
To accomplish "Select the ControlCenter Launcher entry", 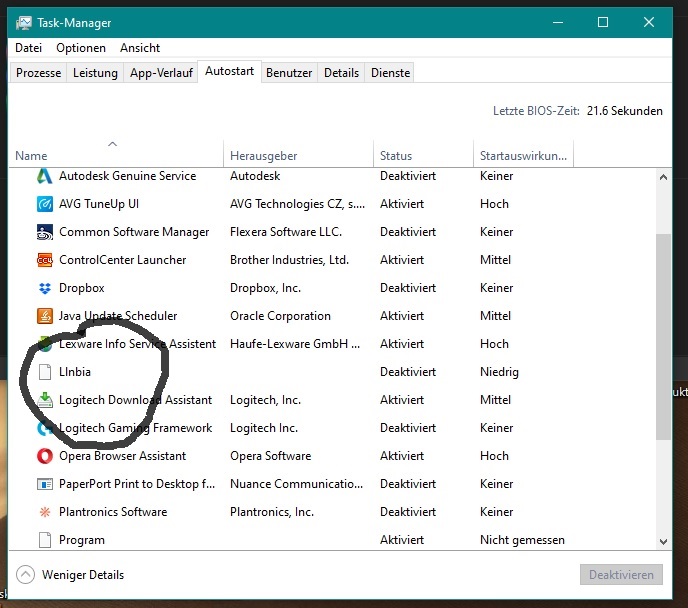I will 122,260.
